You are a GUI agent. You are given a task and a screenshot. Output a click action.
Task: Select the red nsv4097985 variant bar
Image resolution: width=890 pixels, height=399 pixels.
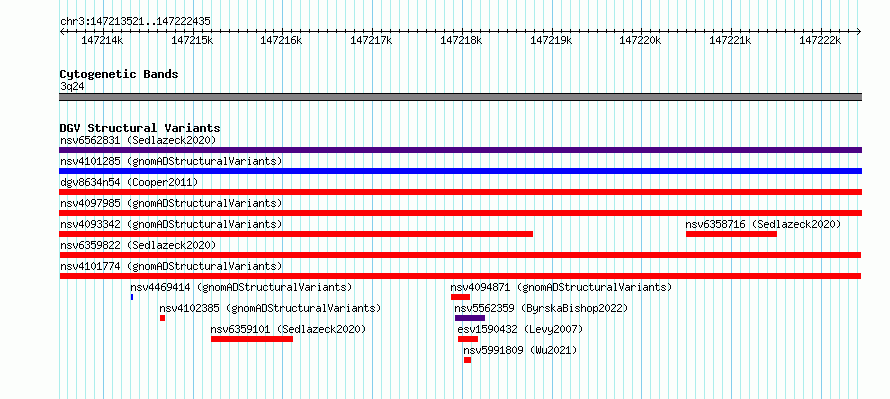(x=460, y=213)
